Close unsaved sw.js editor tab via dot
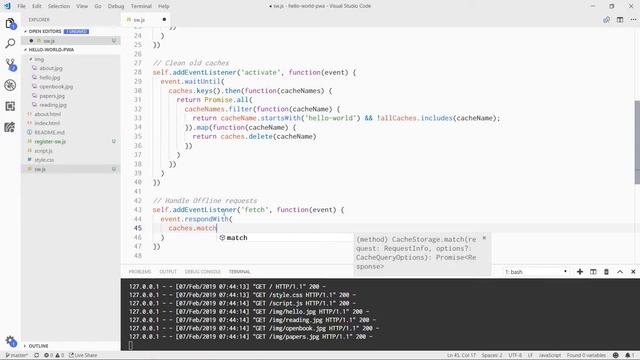The height and width of the screenshot is (360, 640). click(x=164, y=20)
